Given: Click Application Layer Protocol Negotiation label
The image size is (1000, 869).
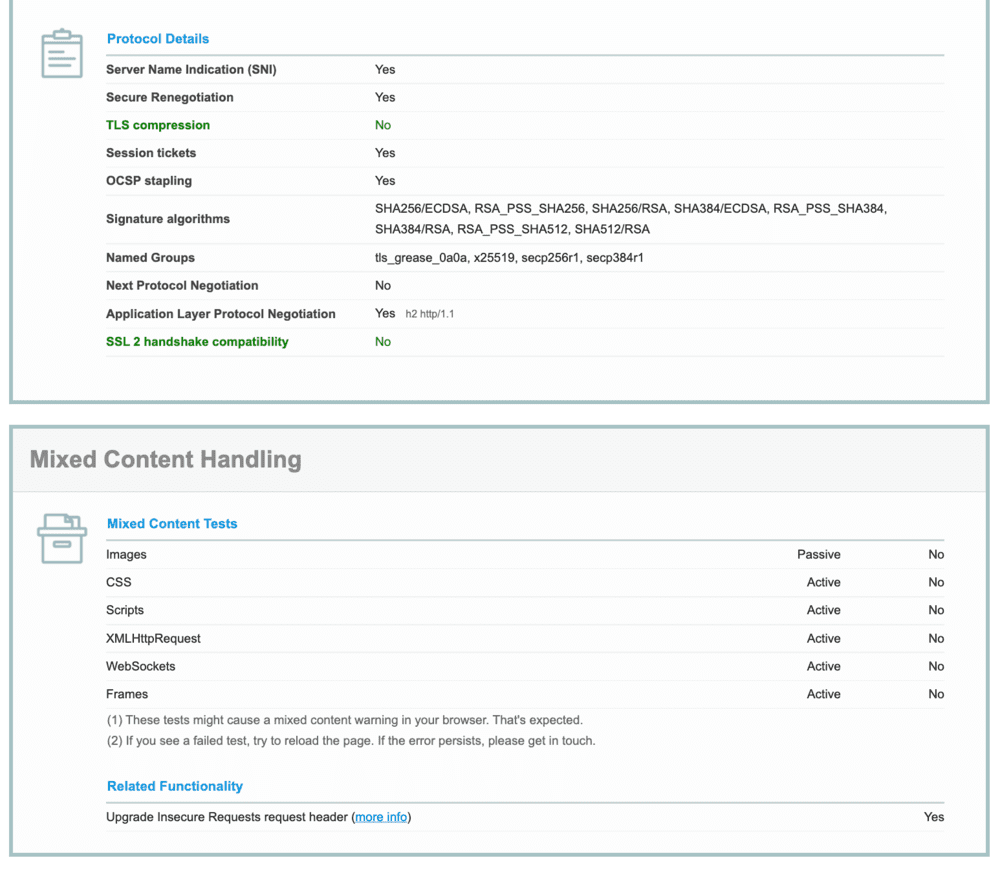Looking at the screenshot, I should click(x=221, y=314).
